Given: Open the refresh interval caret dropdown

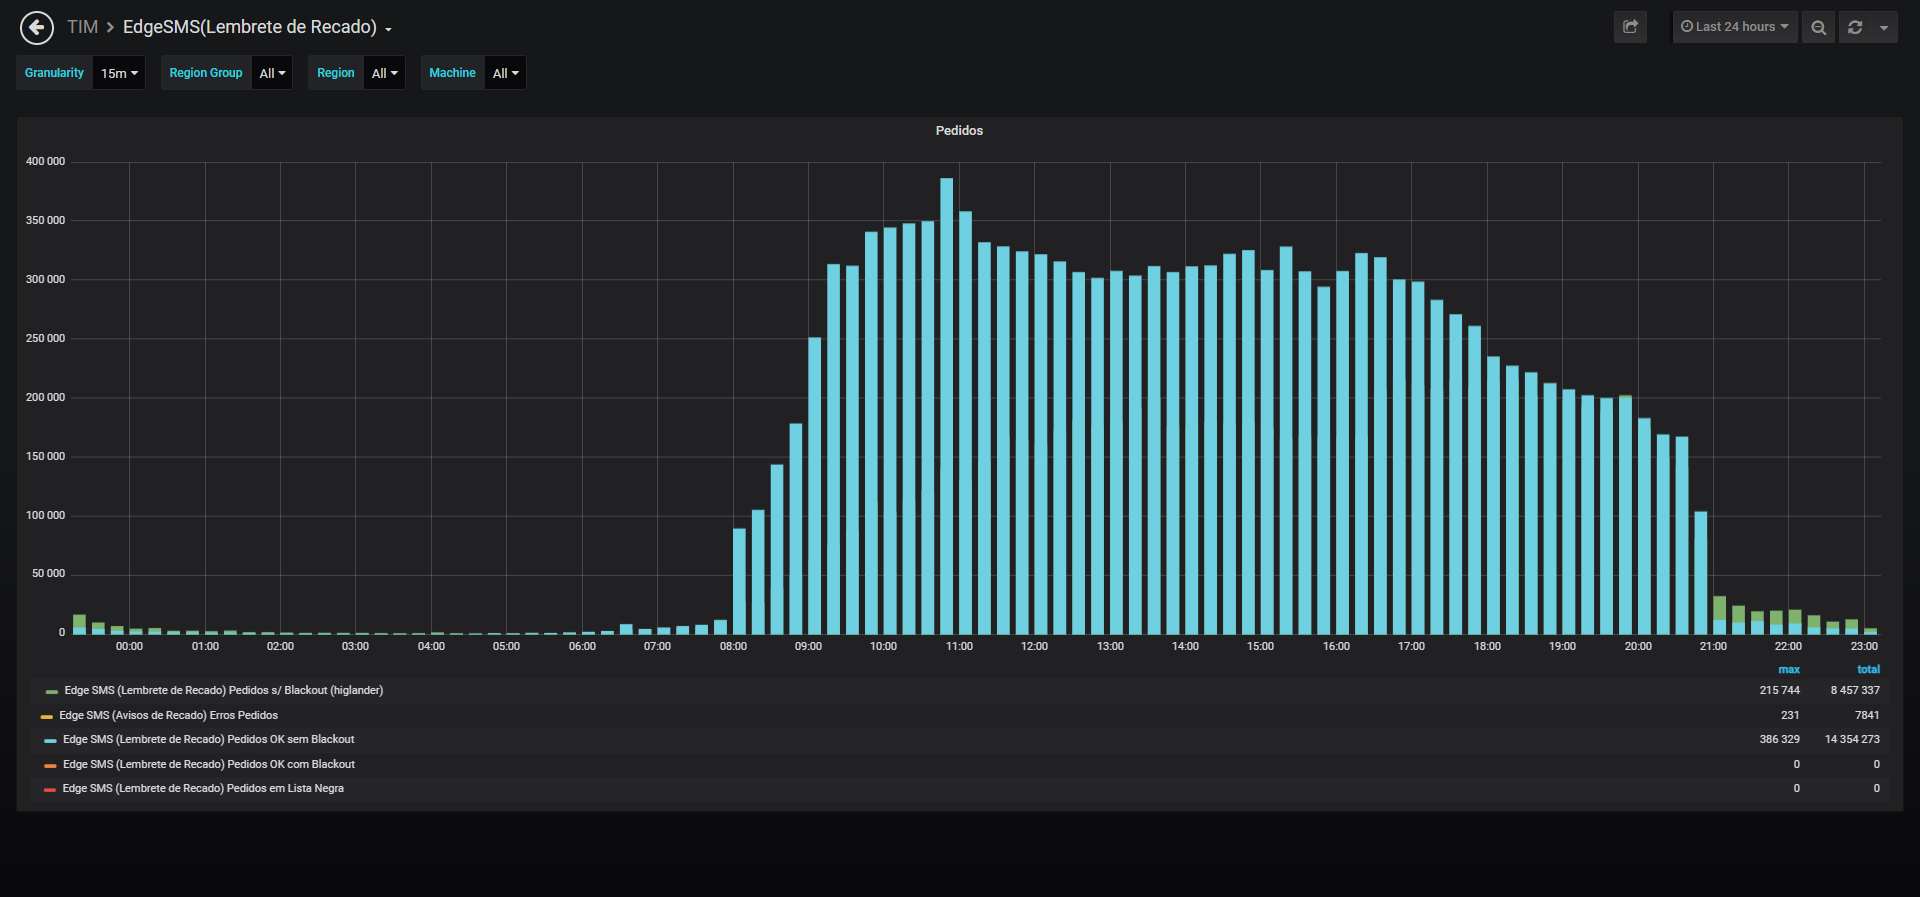Looking at the screenshot, I should (x=1884, y=27).
